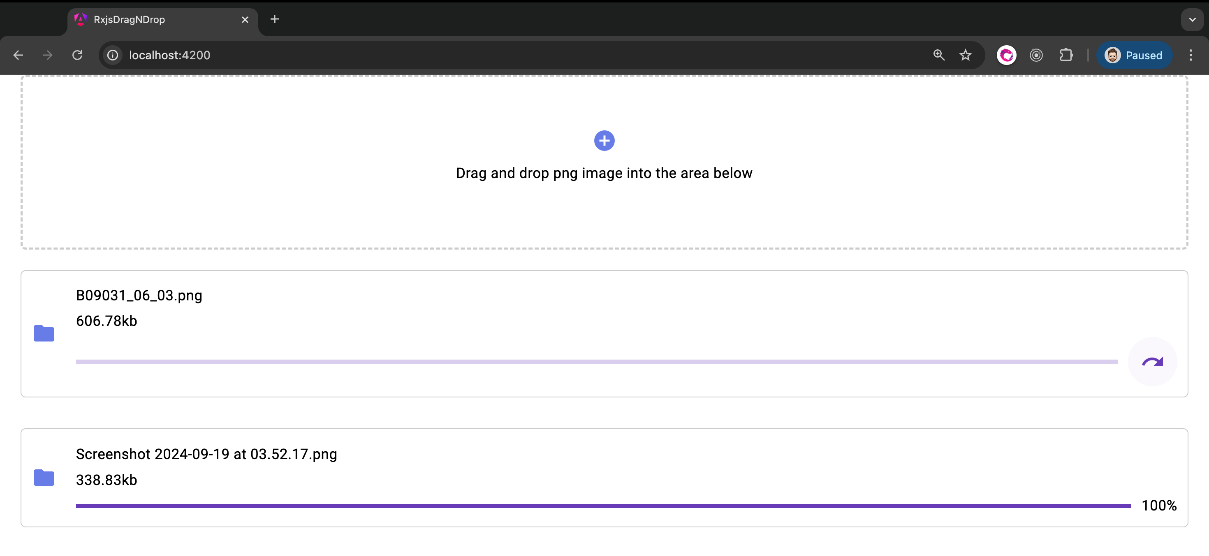Select the RxjsDragNDrop tab

click(163, 19)
